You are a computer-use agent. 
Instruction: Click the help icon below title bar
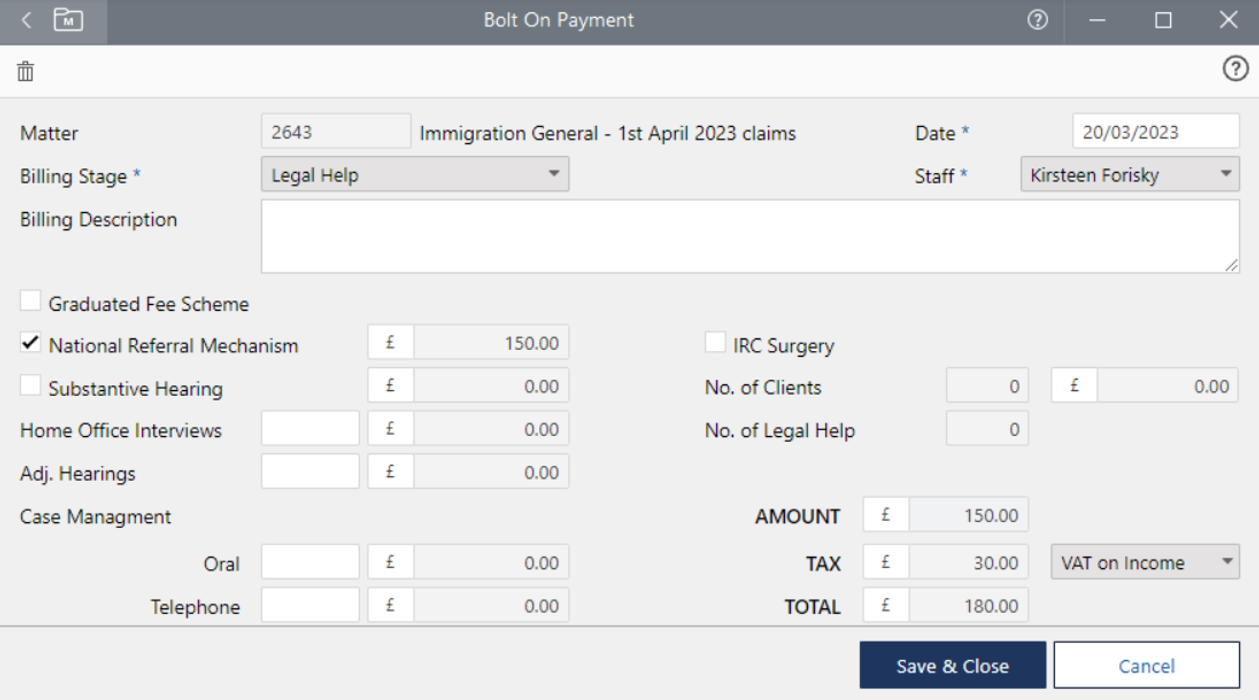coord(1235,69)
